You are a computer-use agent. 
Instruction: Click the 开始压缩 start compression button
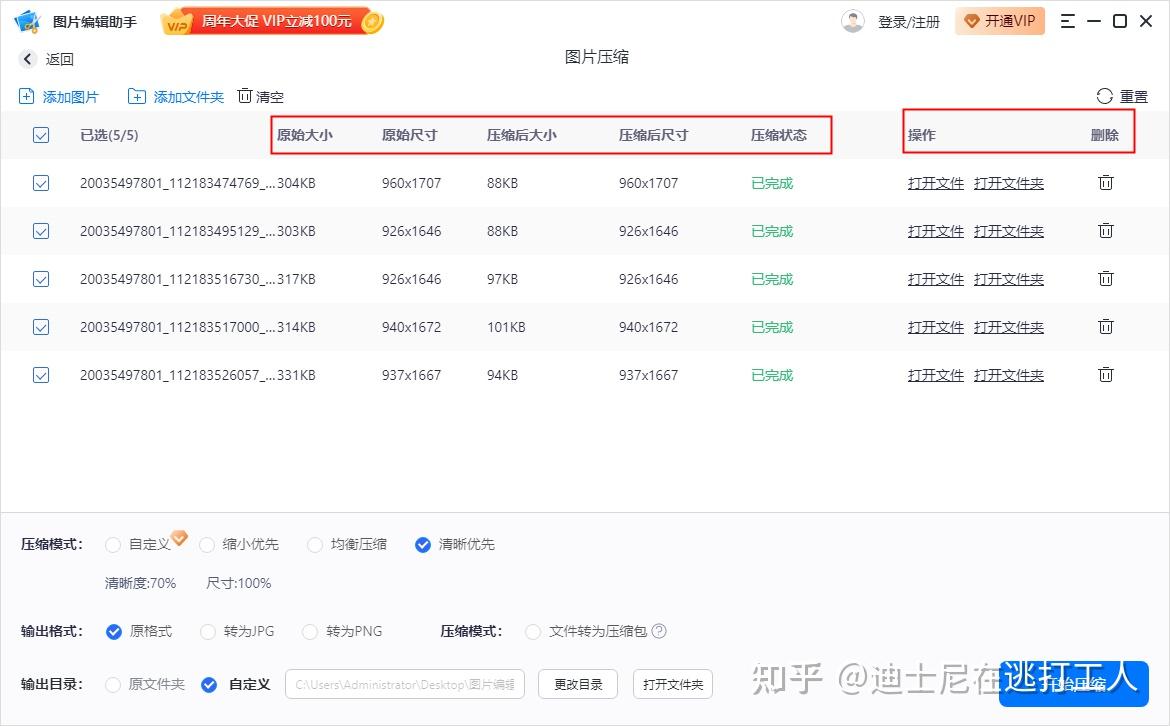(x=1074, y=683)
